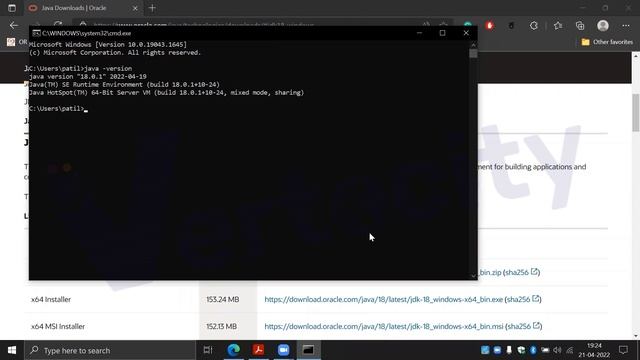Open sha256 link for the MSI Installer
The image size is (640, 360).
[x=524, y=326]
